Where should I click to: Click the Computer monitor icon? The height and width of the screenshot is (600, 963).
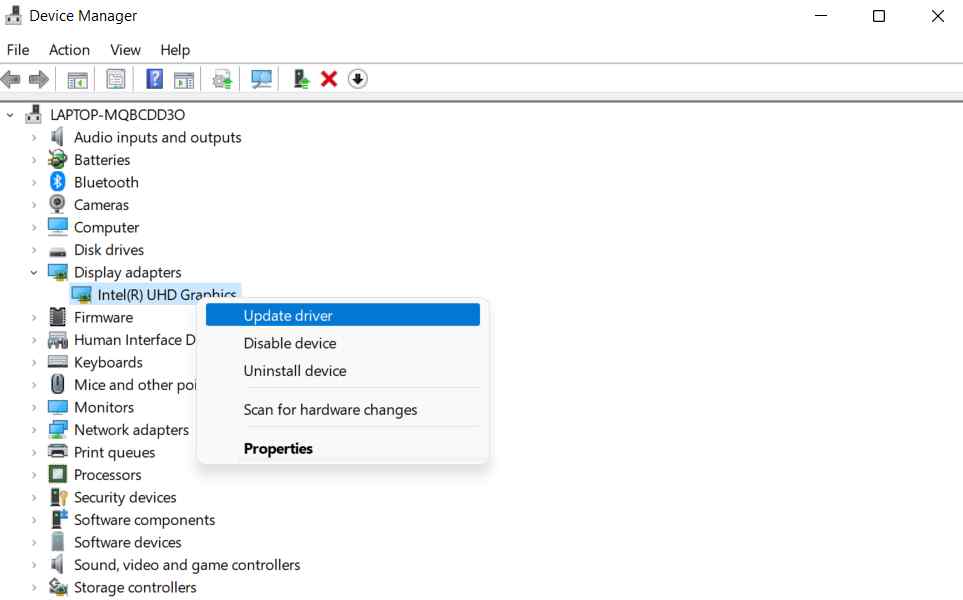pos(58,227)
